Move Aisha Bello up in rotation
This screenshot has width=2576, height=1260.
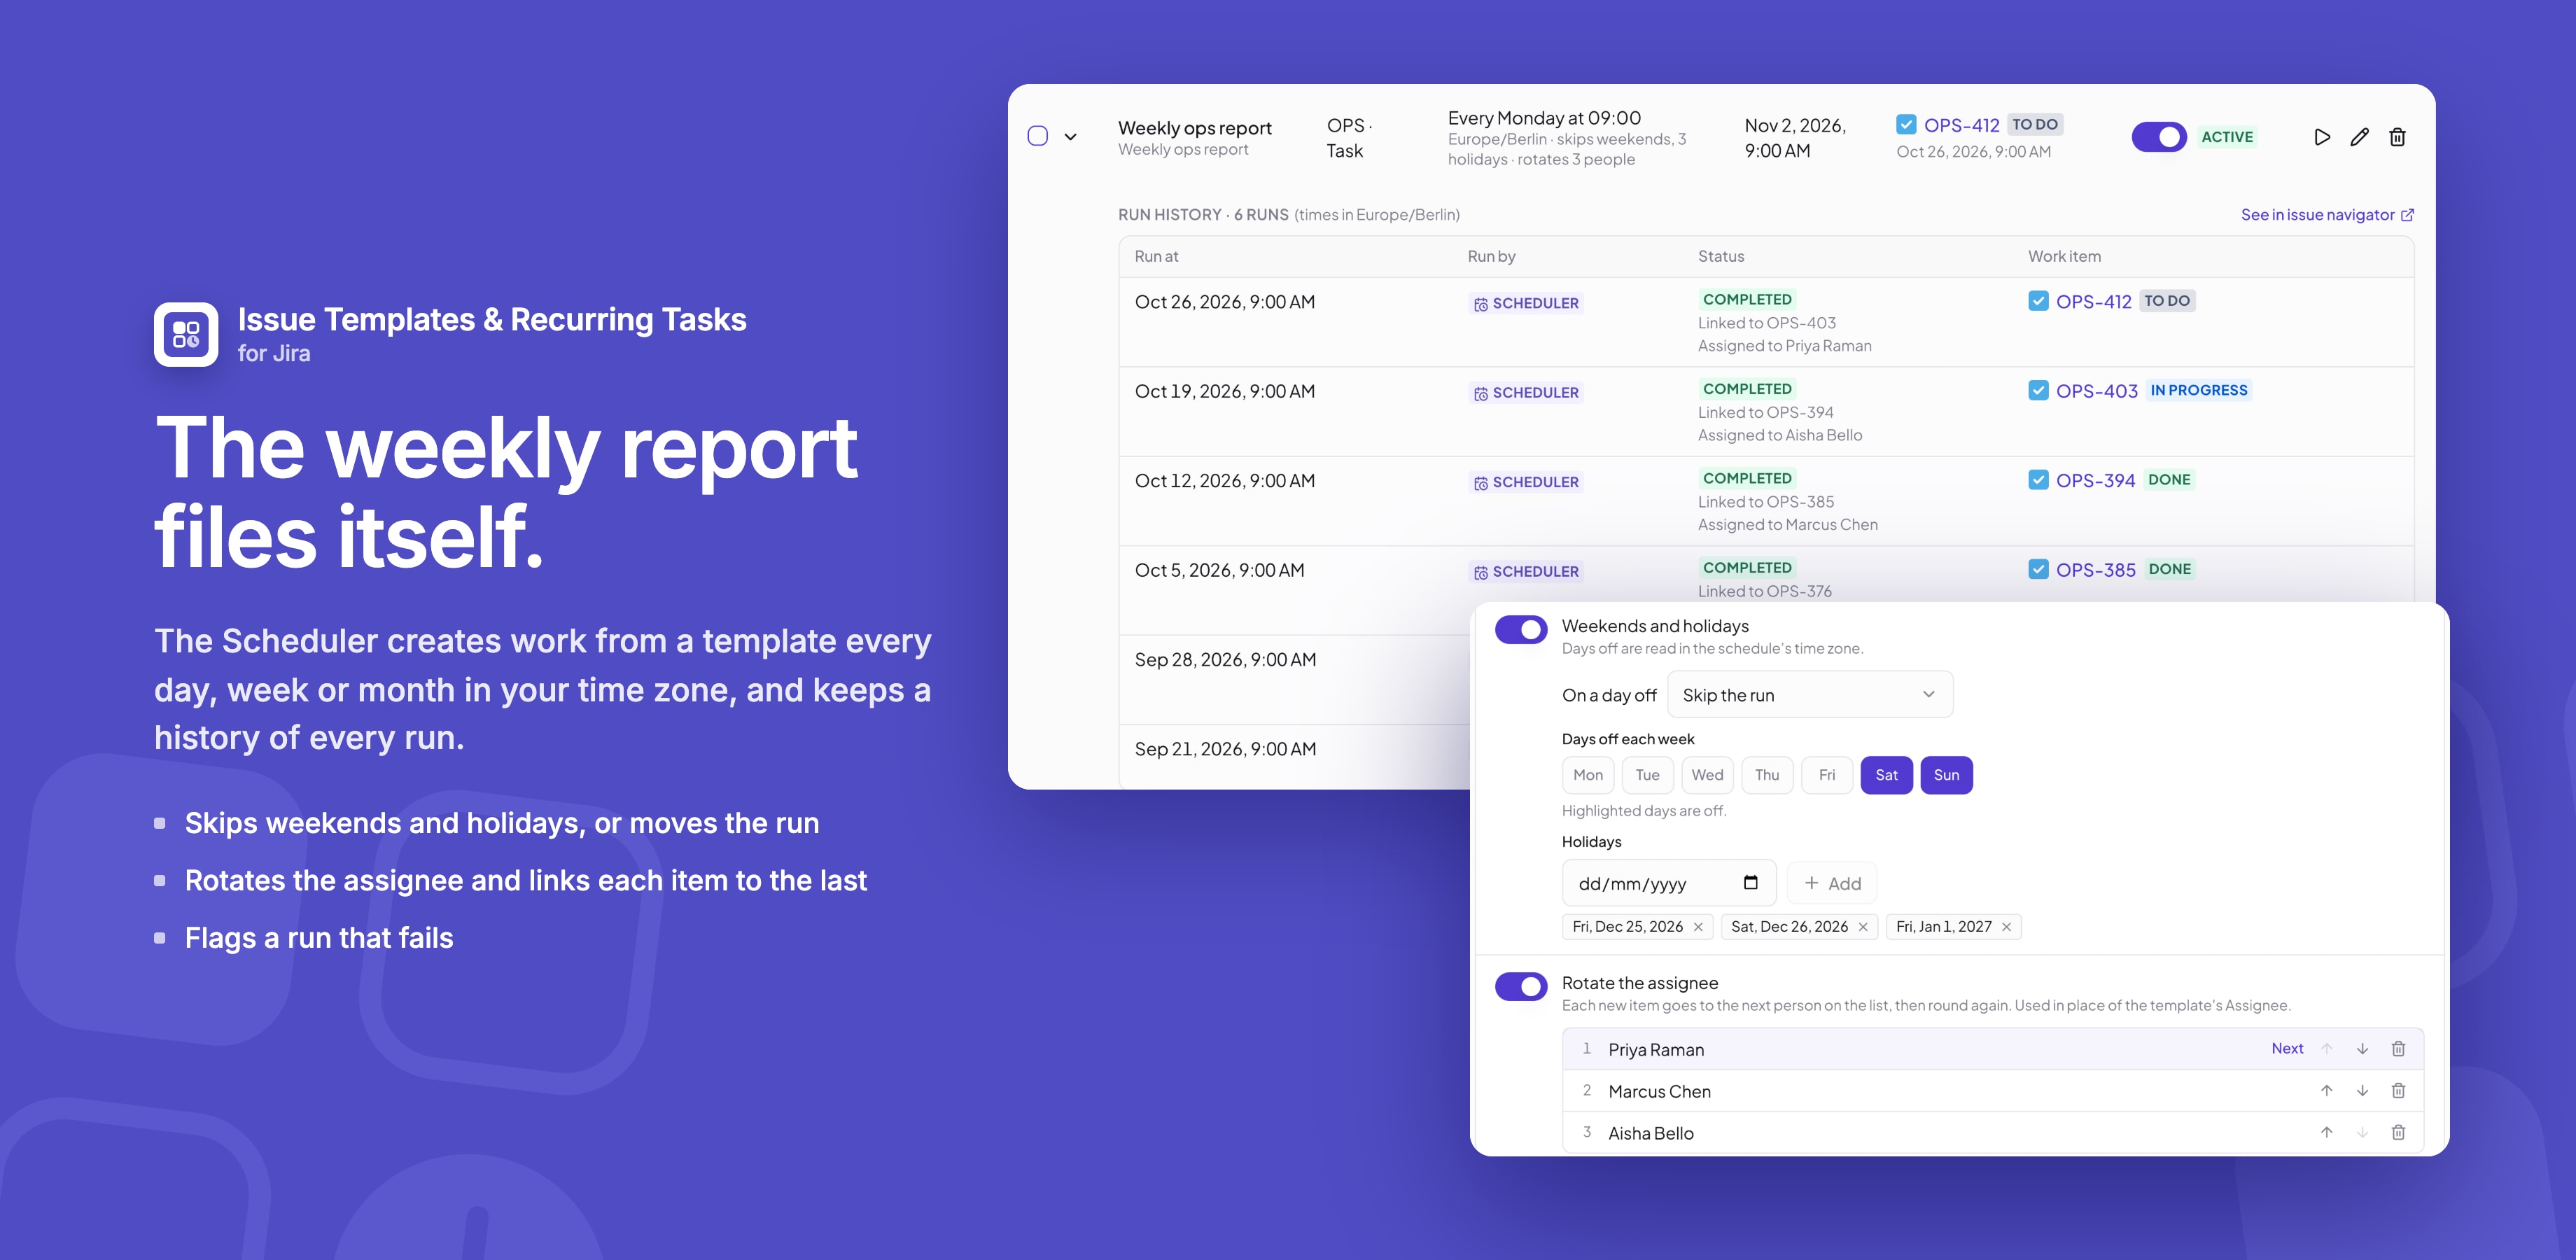2327,1133
